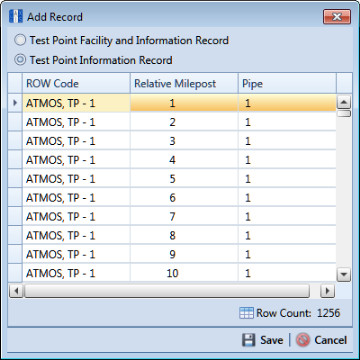
Task: Click the Add Record window title icon
Action: tap(16, 16)
